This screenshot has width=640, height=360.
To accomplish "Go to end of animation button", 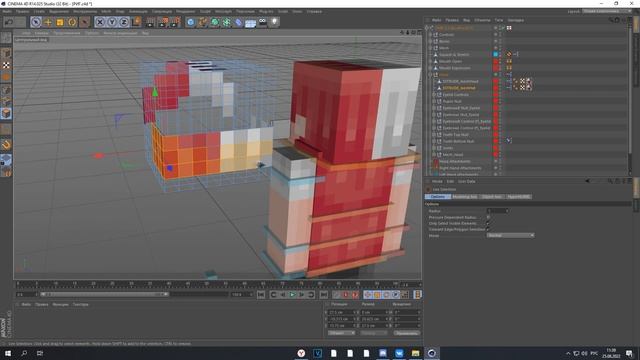I will click(324, 295).
